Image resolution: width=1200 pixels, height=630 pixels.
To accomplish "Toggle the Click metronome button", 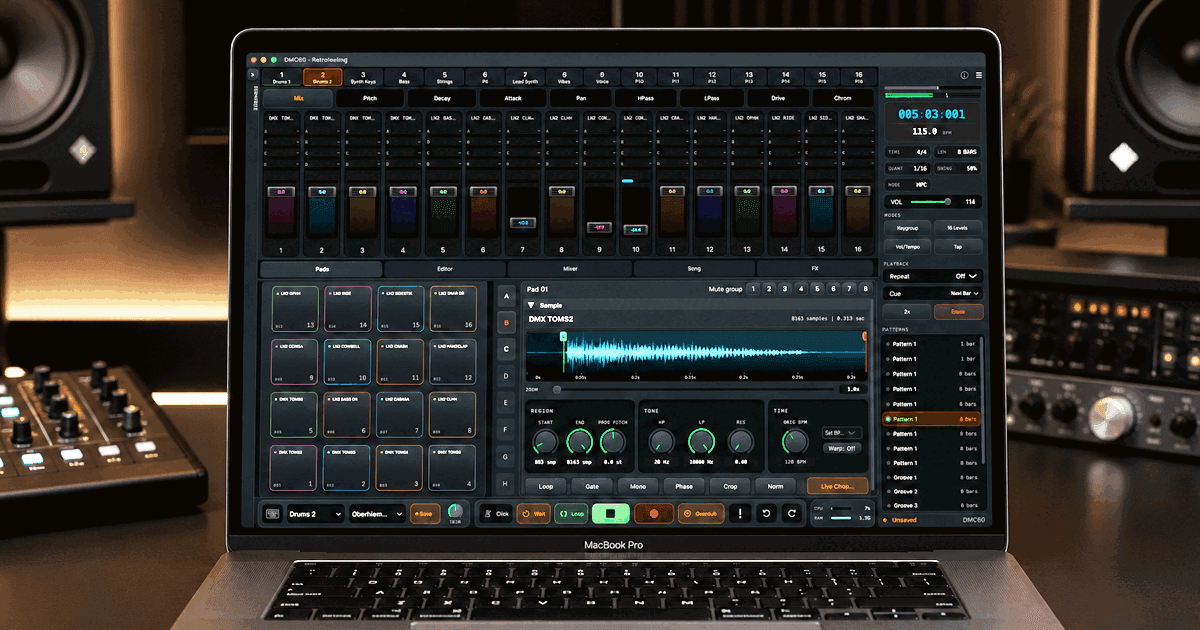I will click(x=495, y=513).
